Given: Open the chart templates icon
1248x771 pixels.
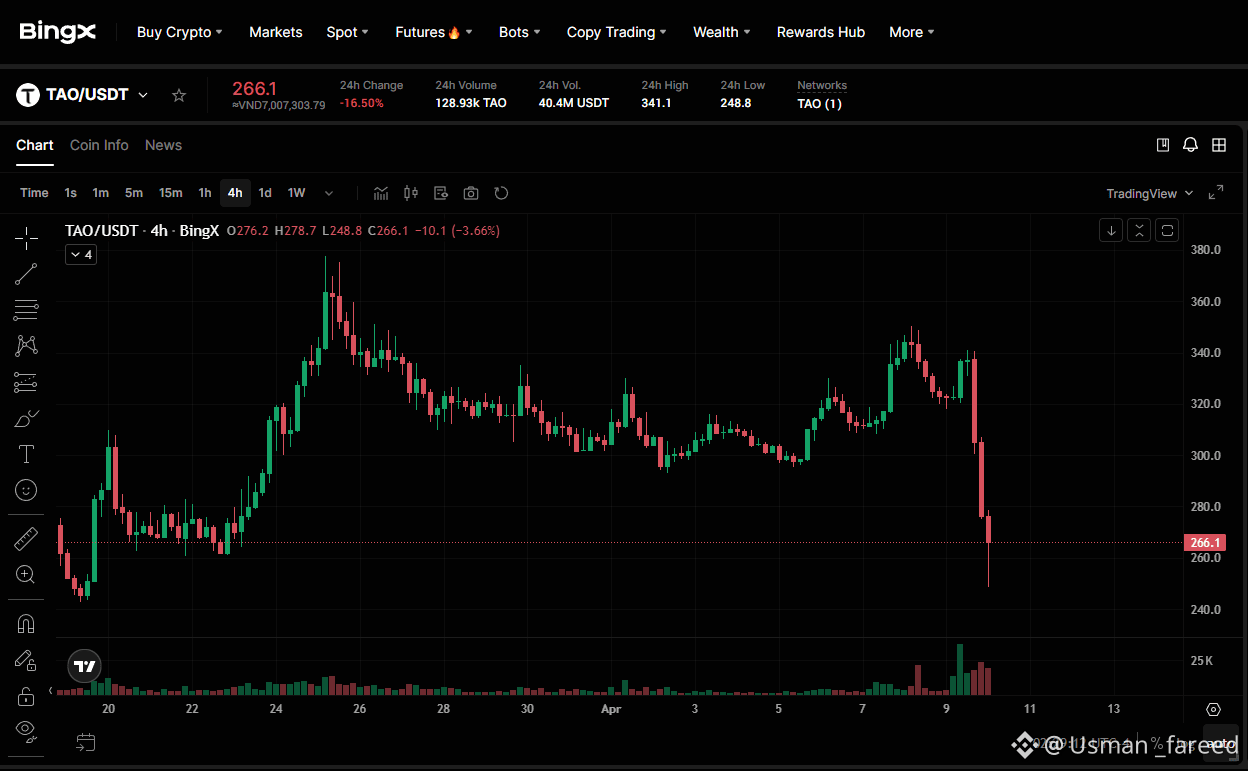Looking at the screenshot, I should tap(441, 193).
